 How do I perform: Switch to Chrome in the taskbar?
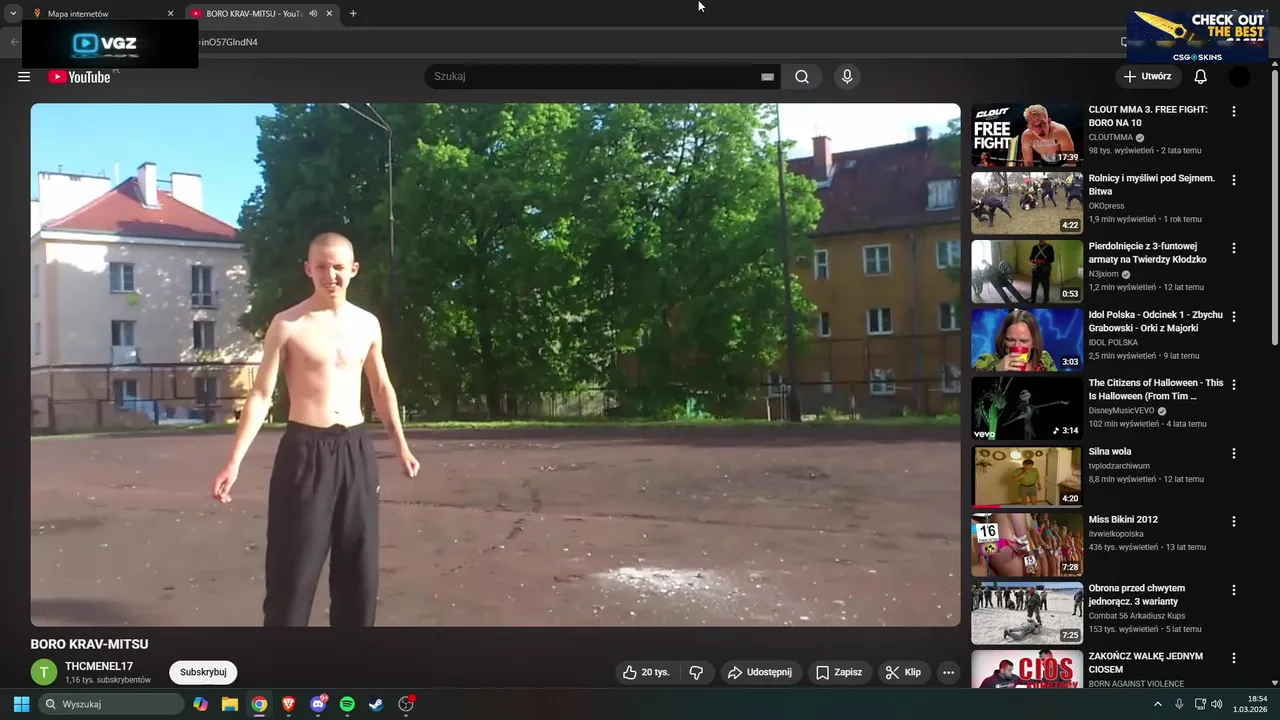click(x=259, y=704)
